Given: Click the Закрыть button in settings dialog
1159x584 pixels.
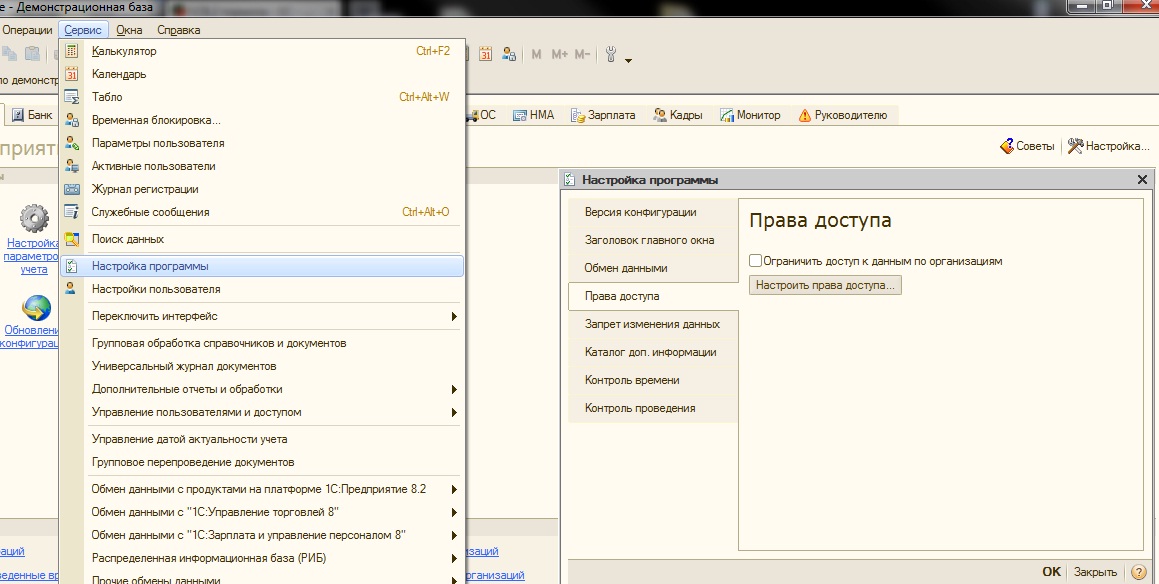Looking at the screenshot, I should coord(1095,571).
